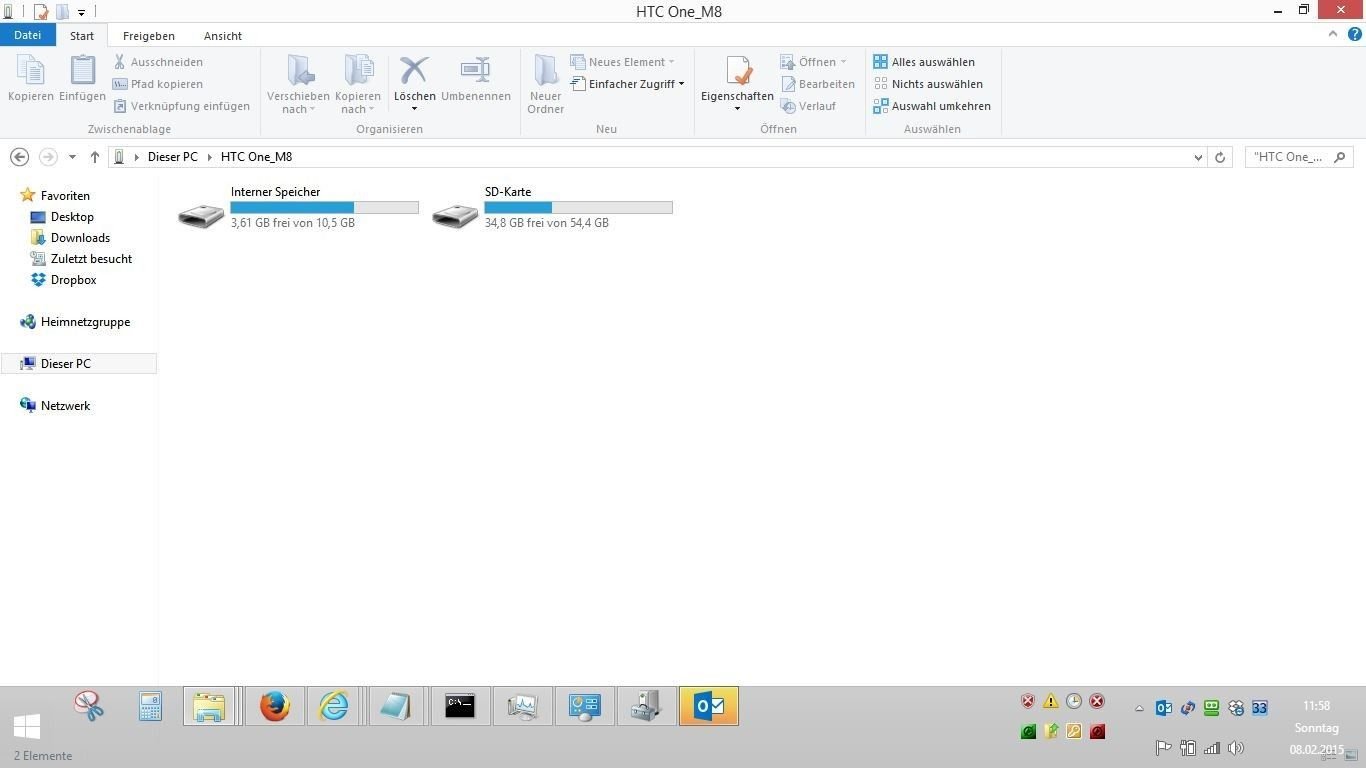Switch to the Freigeben tab

tap(149, 36)
